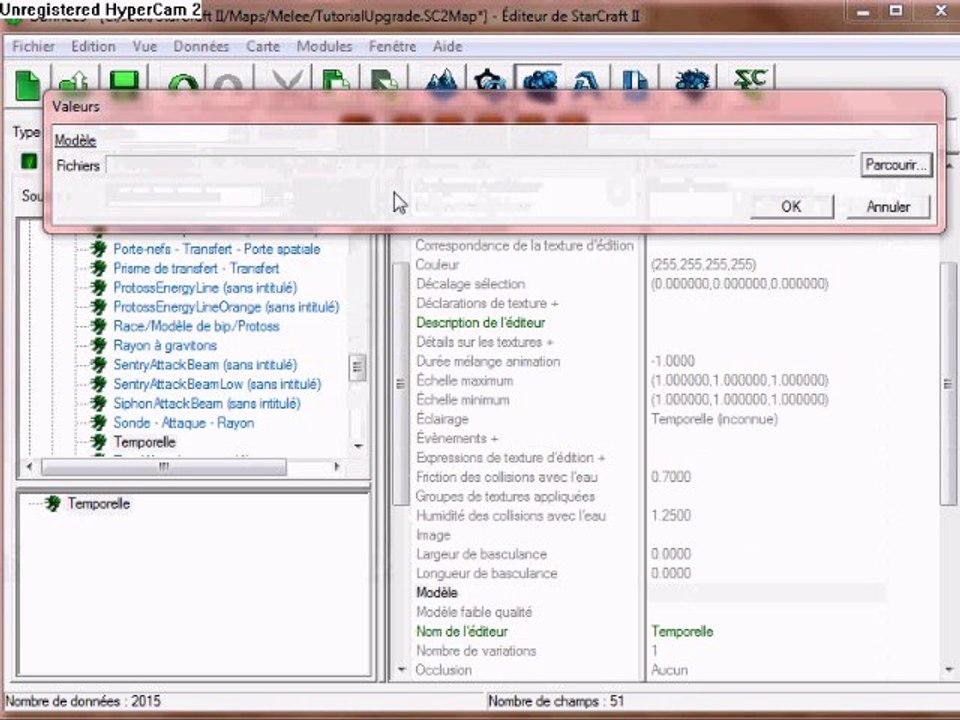The height and width of the screenshot is (720, 960).
Task: Click the dark blue creature toolbar icon
Action: [x=692, y=81]
